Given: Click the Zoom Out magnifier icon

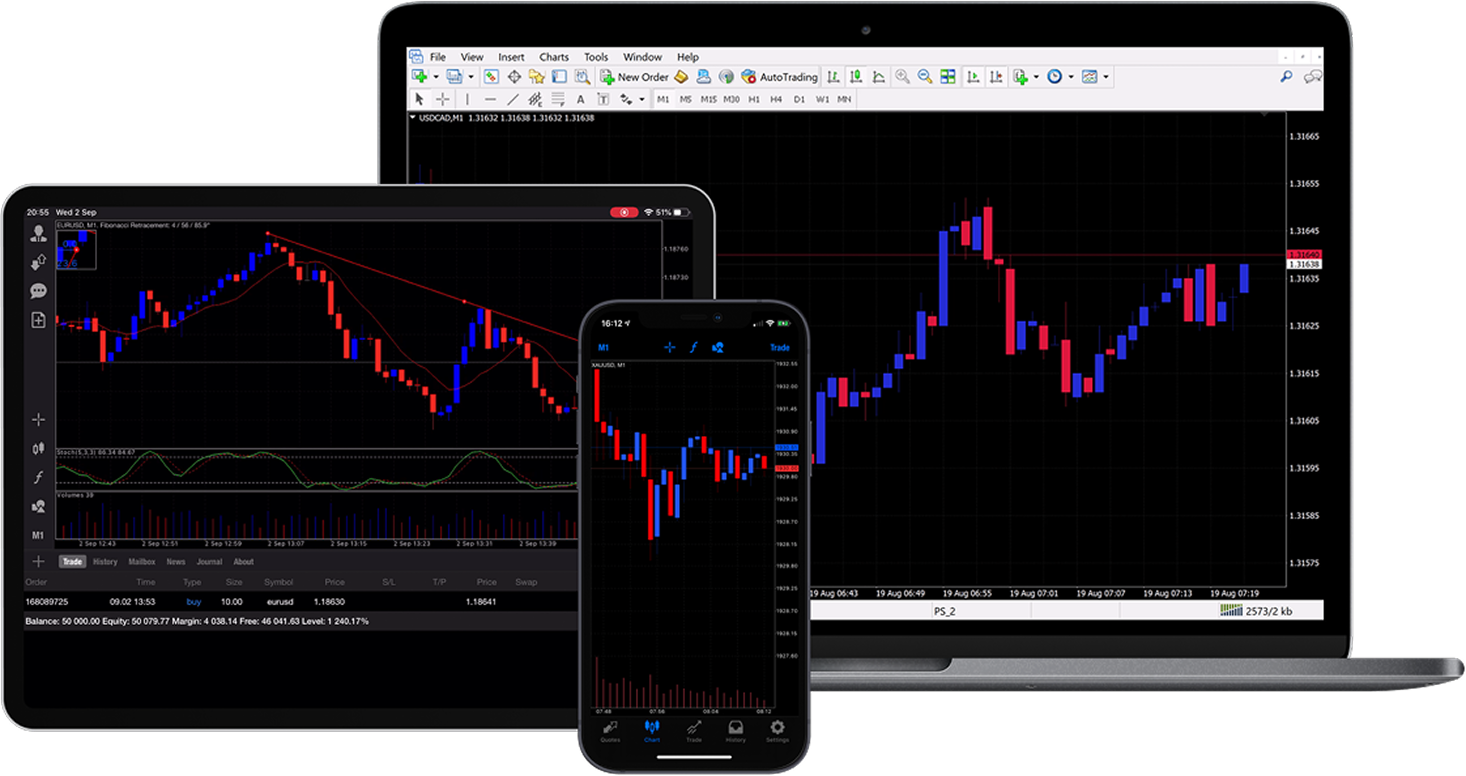Looking at the screenshot, I should [926, 76].
